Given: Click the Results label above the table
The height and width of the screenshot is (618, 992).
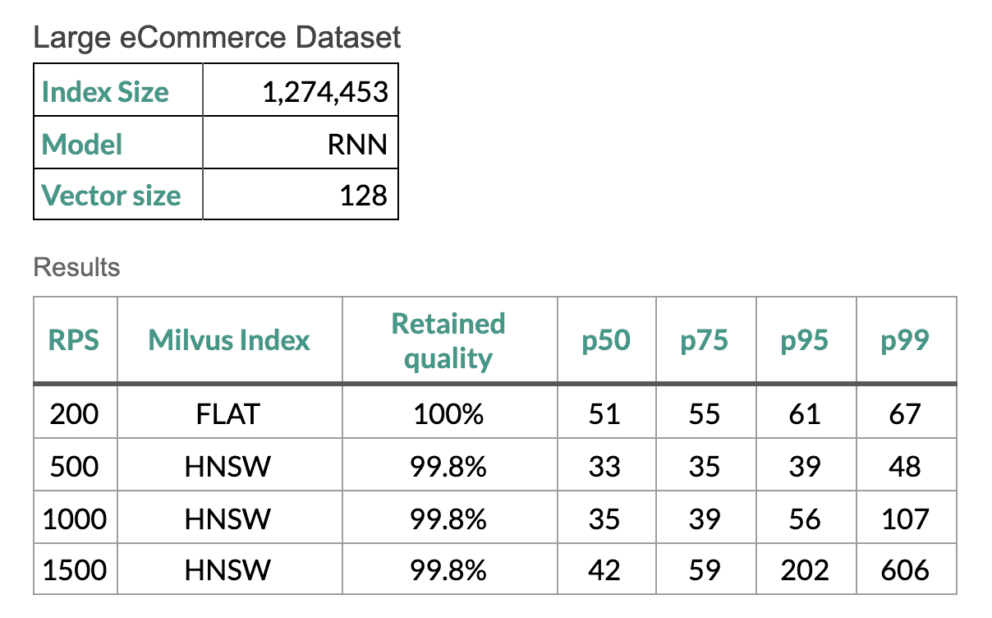Looking at the screenshot, I should (x=76, y=267).
